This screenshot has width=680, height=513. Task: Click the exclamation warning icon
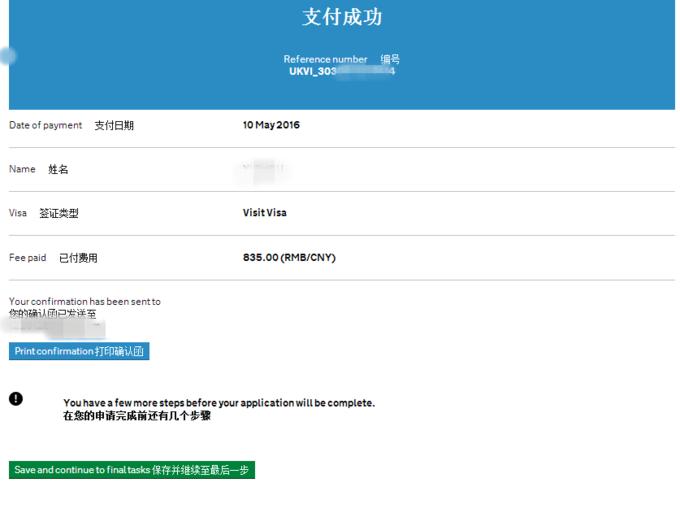(x=16, y=399)
